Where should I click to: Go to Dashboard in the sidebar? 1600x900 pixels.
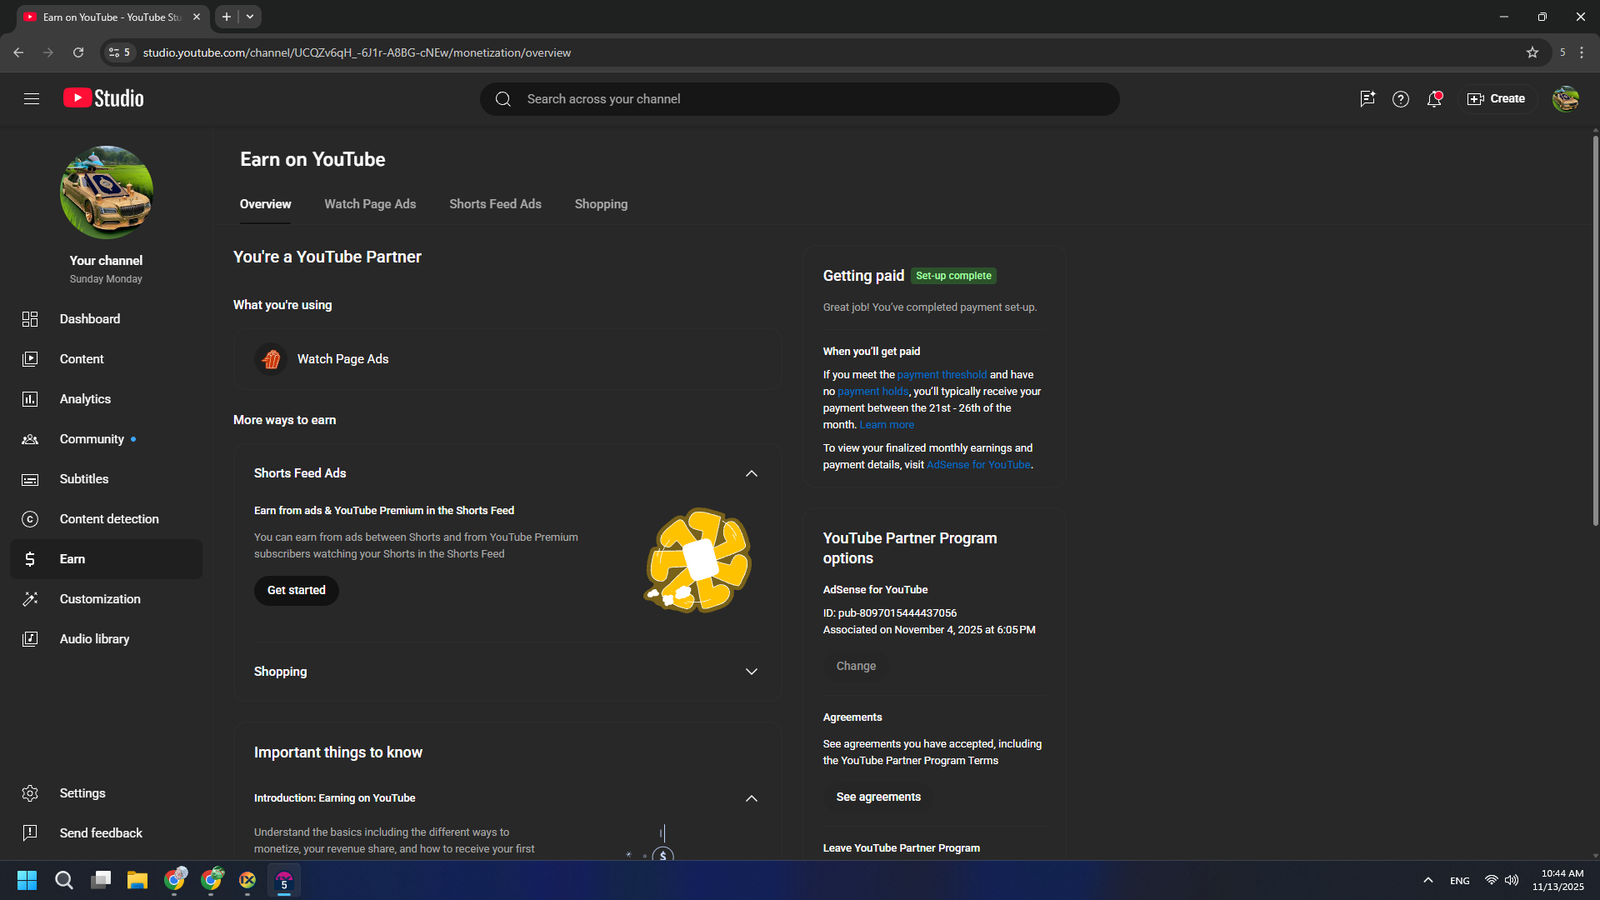(106, 319)
